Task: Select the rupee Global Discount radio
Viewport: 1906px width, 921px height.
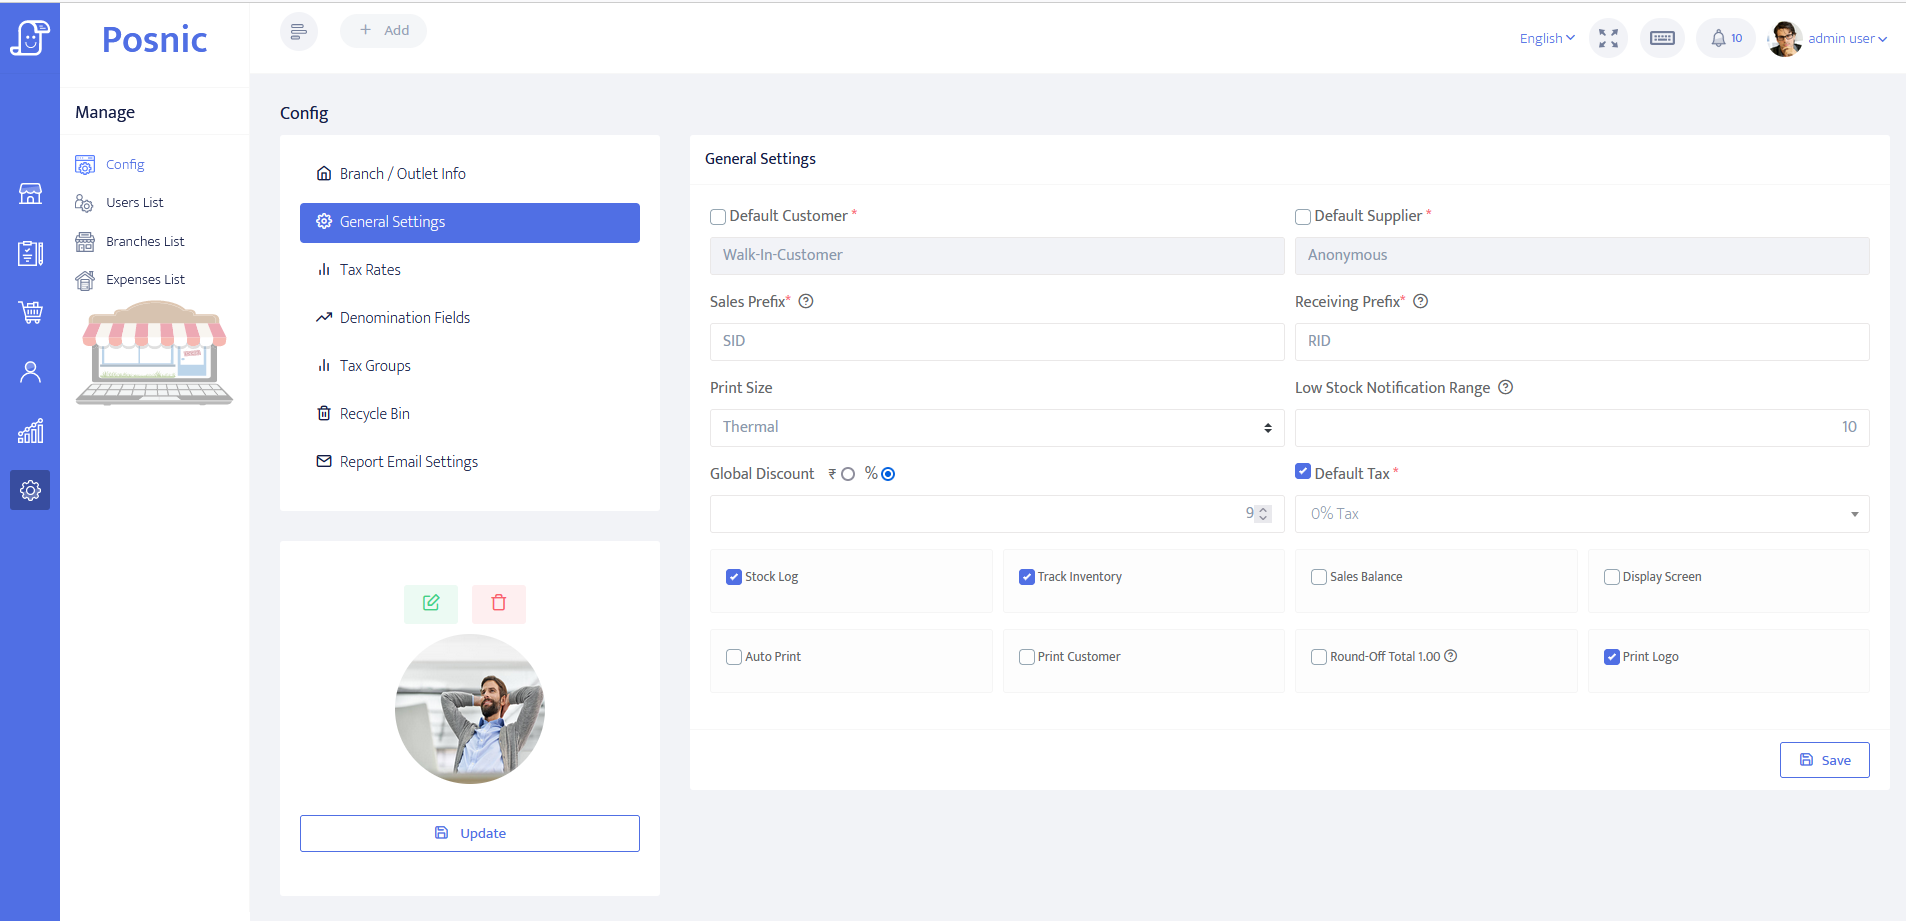Action: click(x=848, y=474)
